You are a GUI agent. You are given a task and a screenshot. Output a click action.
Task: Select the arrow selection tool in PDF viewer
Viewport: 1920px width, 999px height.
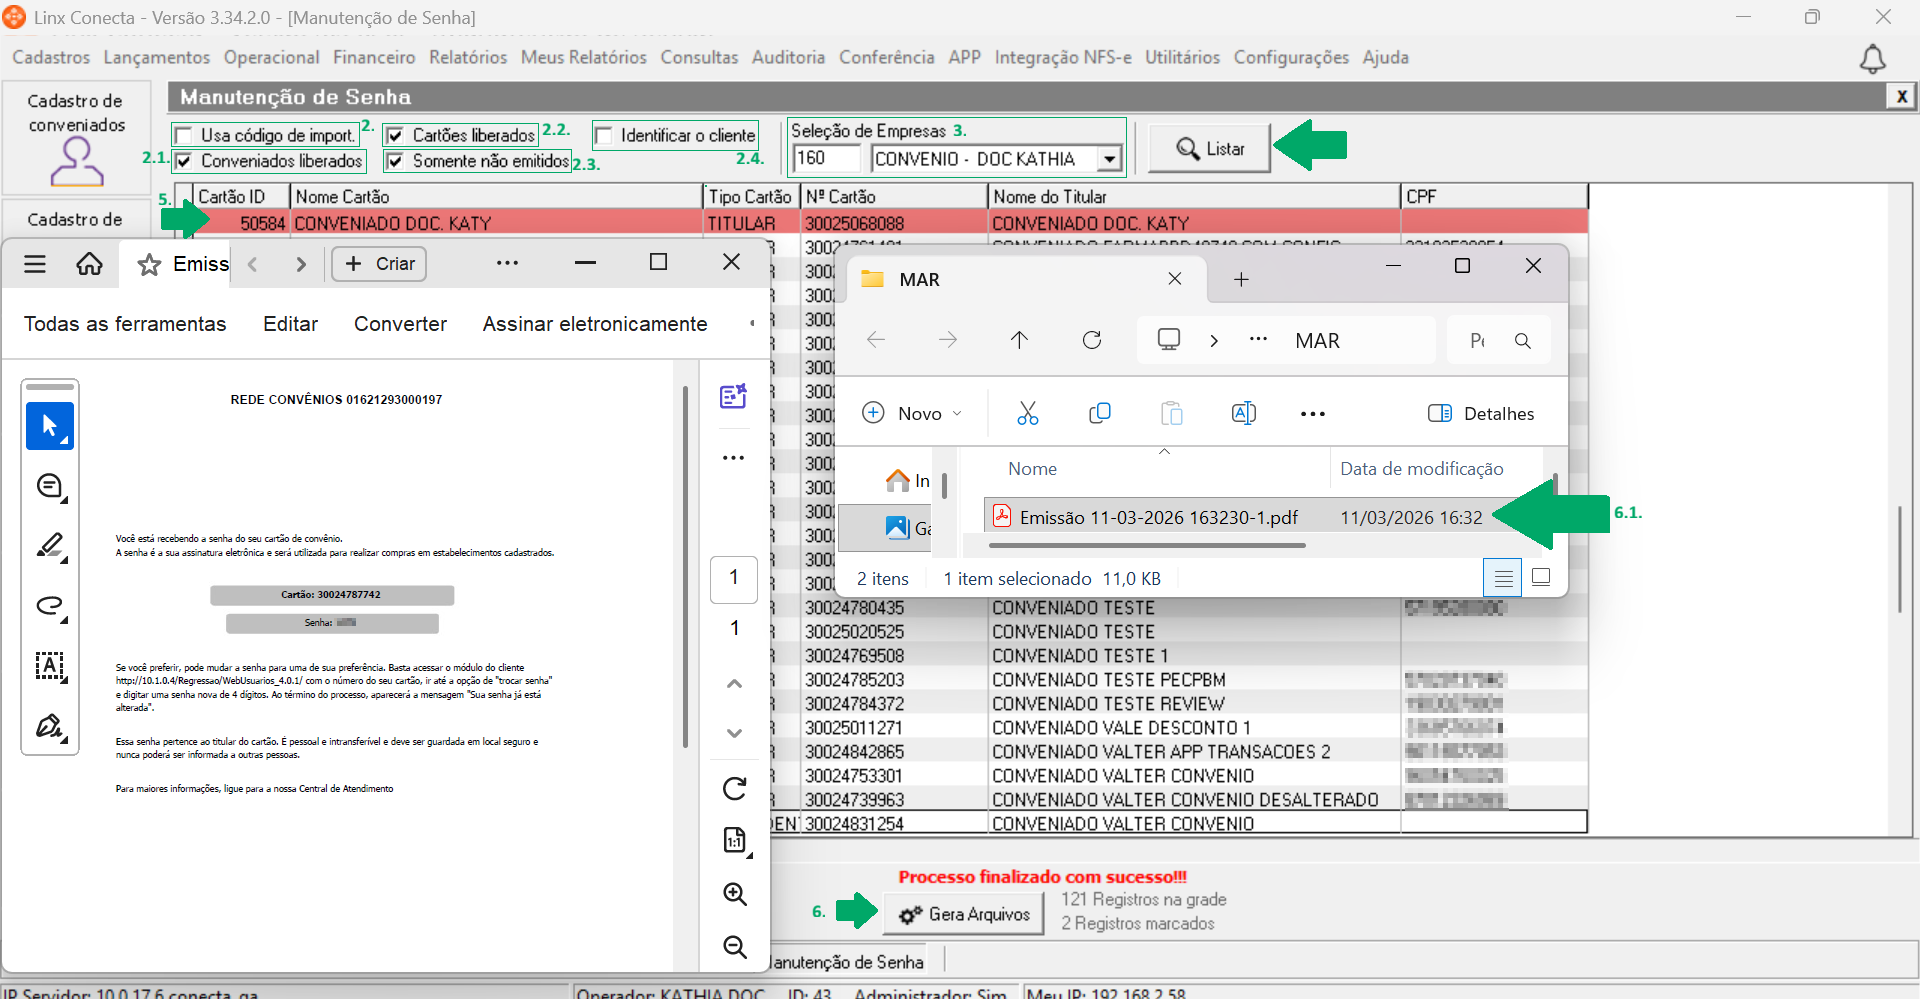(x=50, y=427)
